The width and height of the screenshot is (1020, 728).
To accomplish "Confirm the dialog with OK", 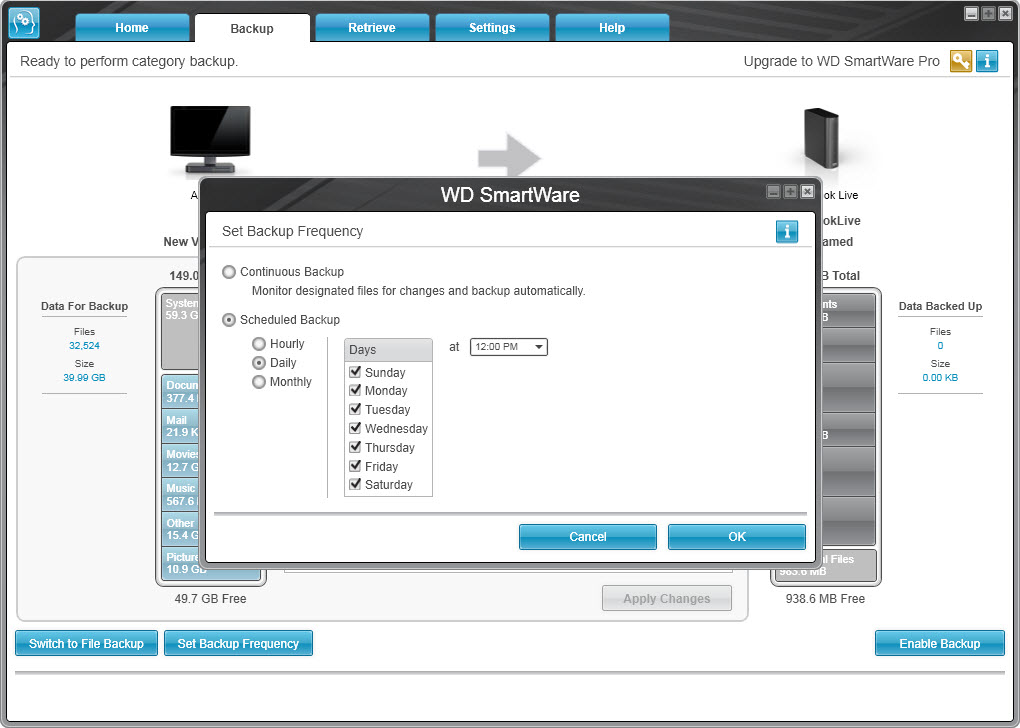I will (737, 537).
